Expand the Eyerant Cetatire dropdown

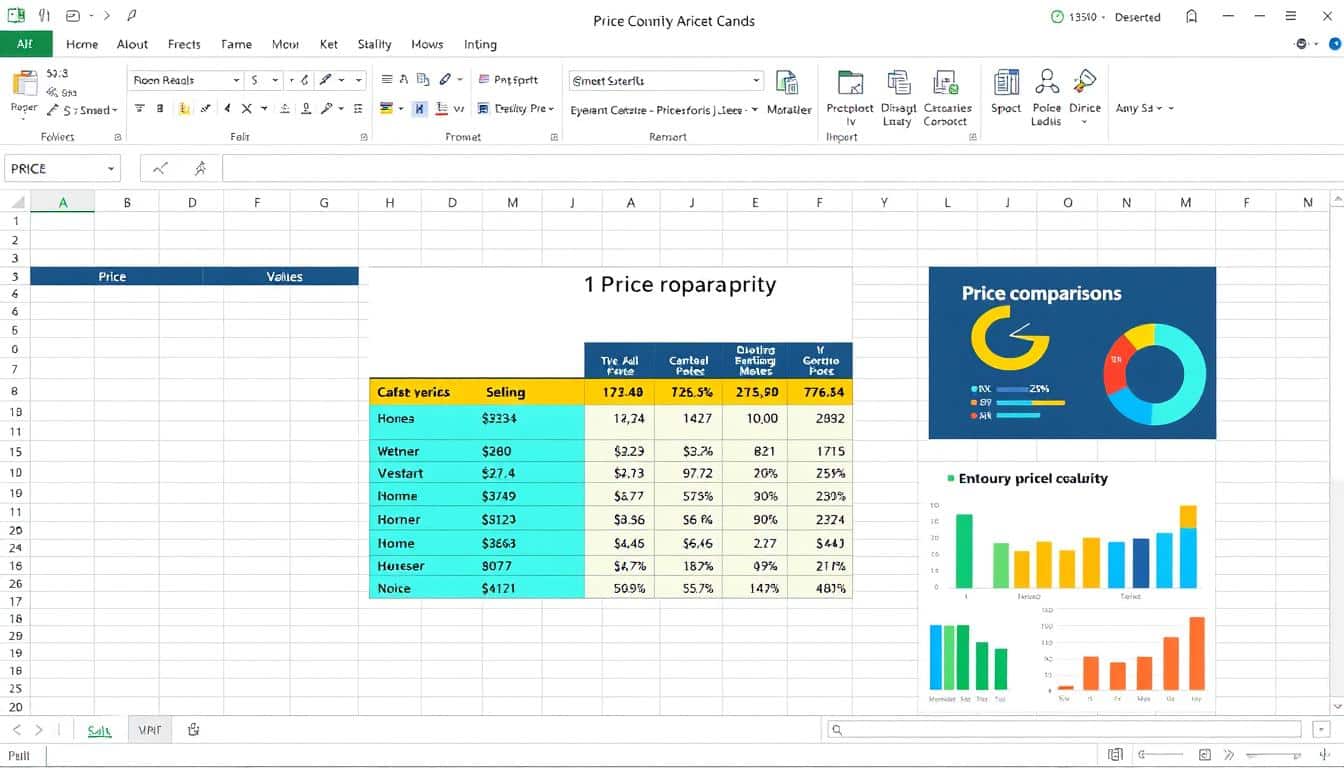coord(754,110)
